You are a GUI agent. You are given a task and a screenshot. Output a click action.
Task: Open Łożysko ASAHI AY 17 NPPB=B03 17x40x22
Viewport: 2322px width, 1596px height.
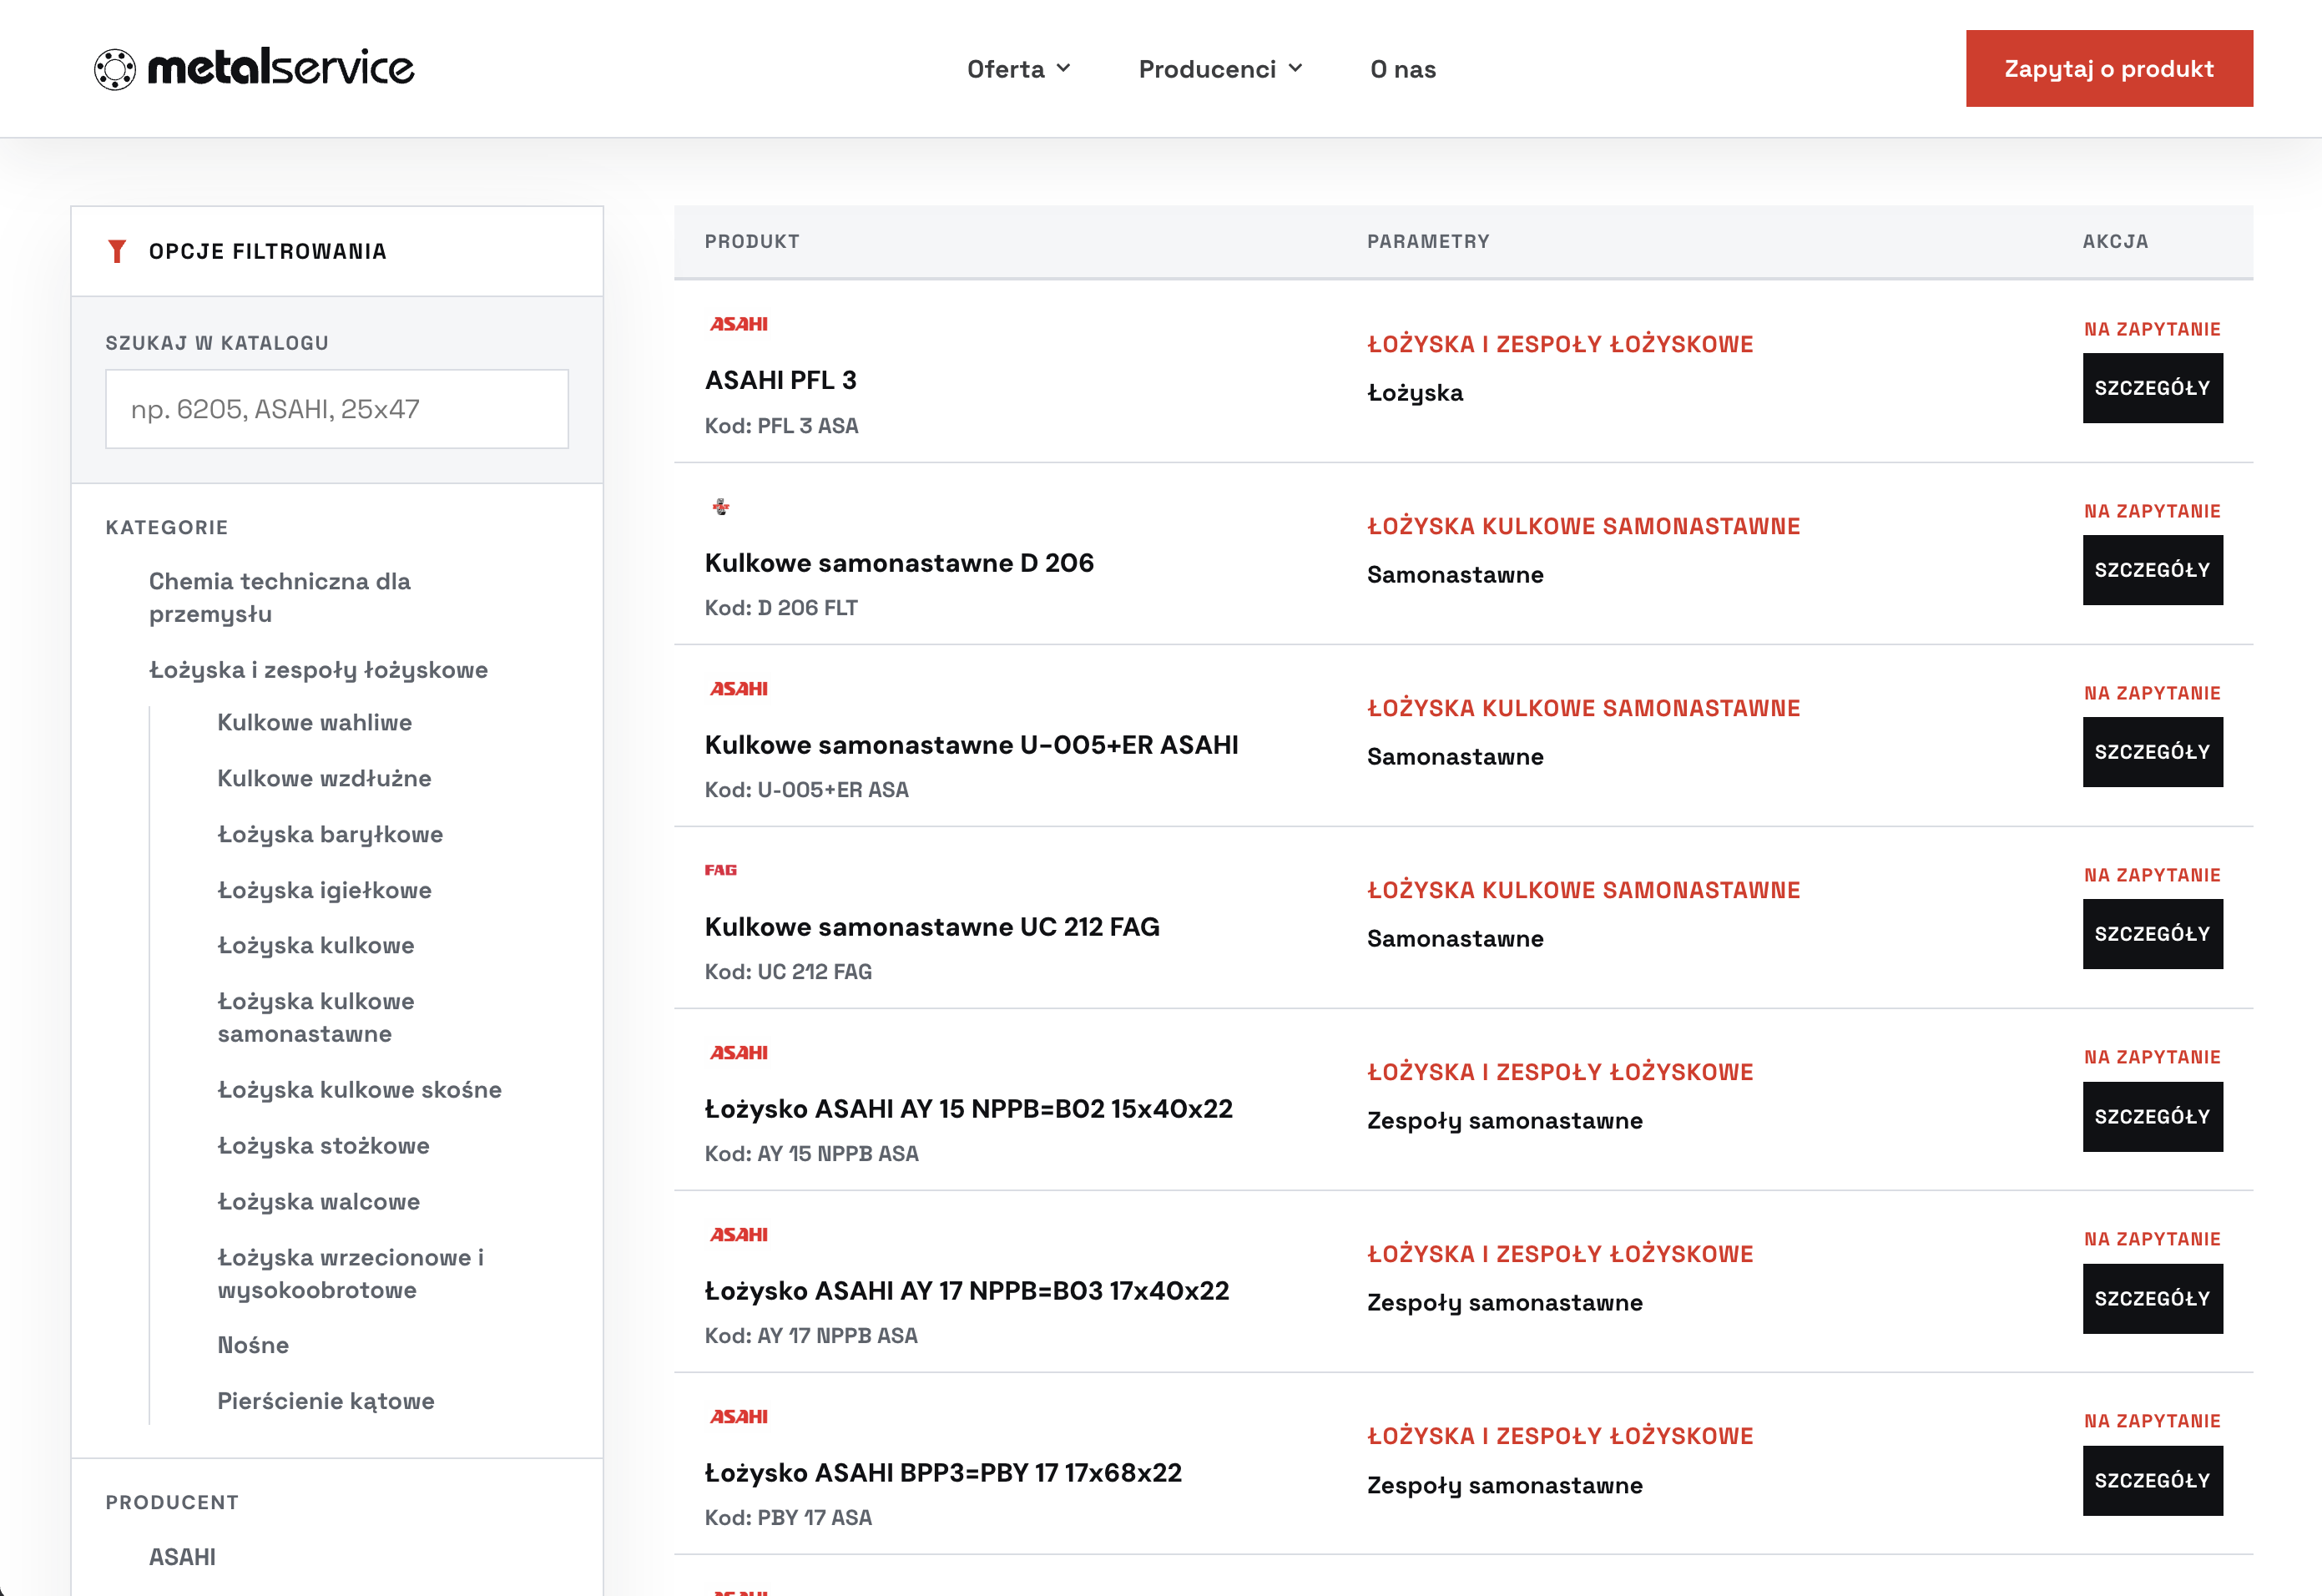tap(967, 1291)
